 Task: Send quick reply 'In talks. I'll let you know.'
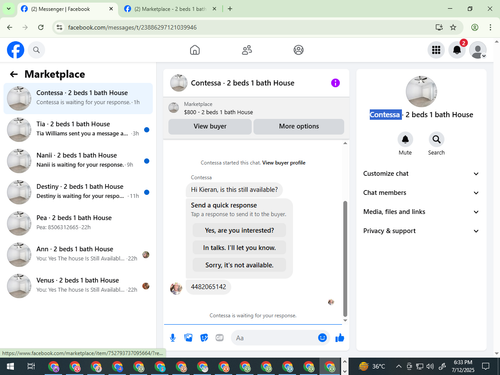239,248
